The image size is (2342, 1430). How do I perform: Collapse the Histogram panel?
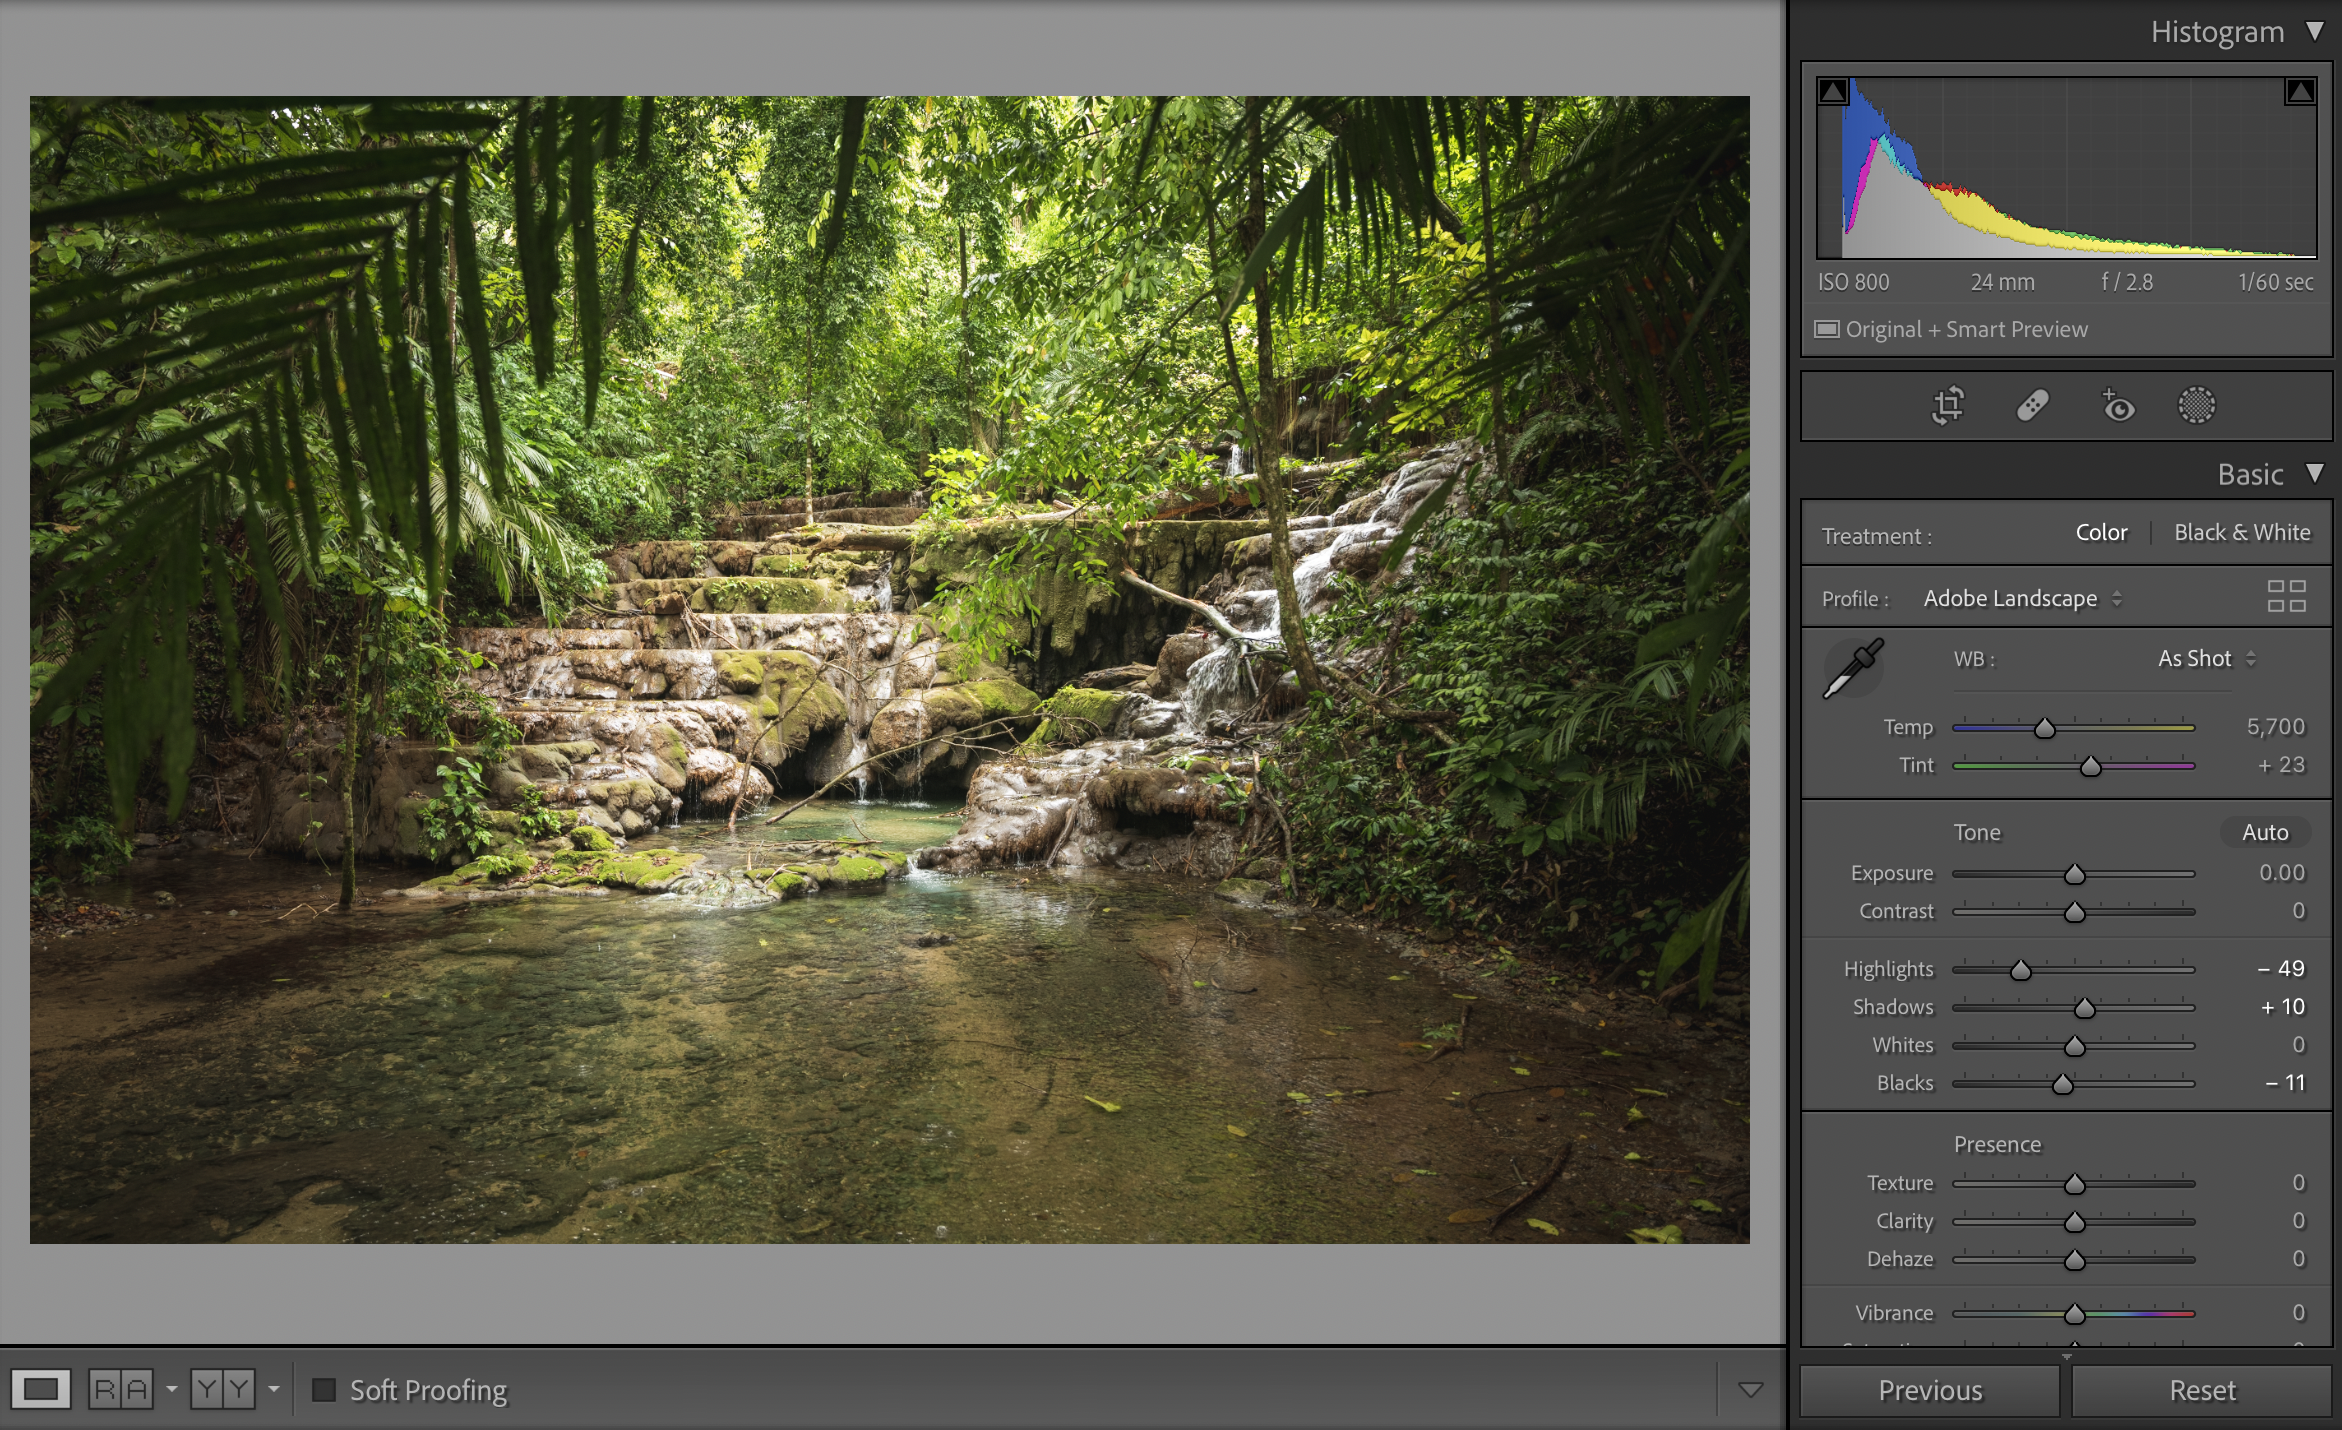(x=2314, y=31)
